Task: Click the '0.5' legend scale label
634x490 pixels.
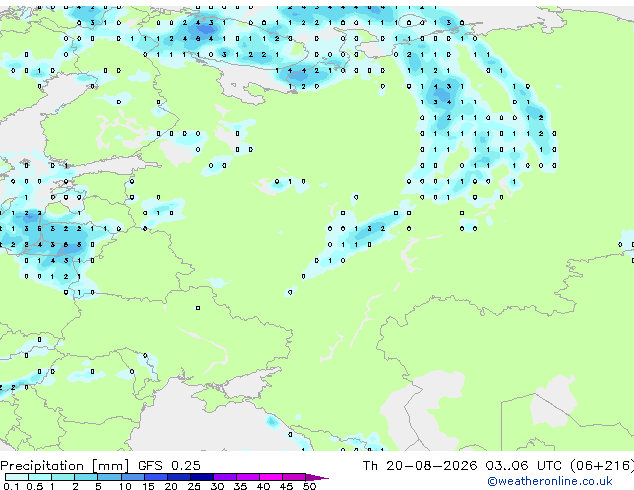Action: [34, 486]
